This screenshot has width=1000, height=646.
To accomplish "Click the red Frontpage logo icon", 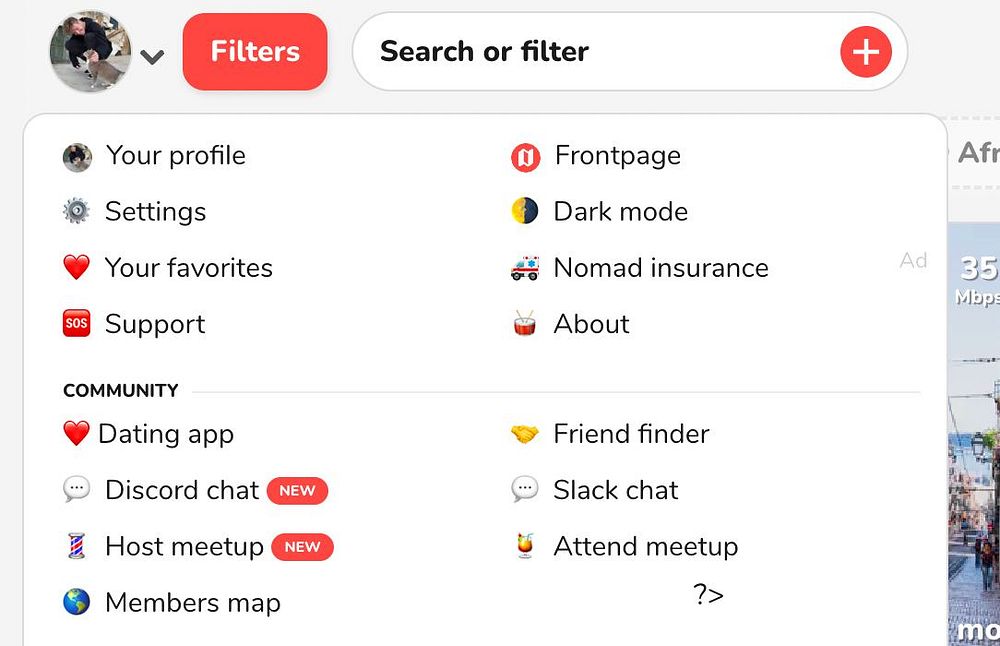I will point(525,156).
